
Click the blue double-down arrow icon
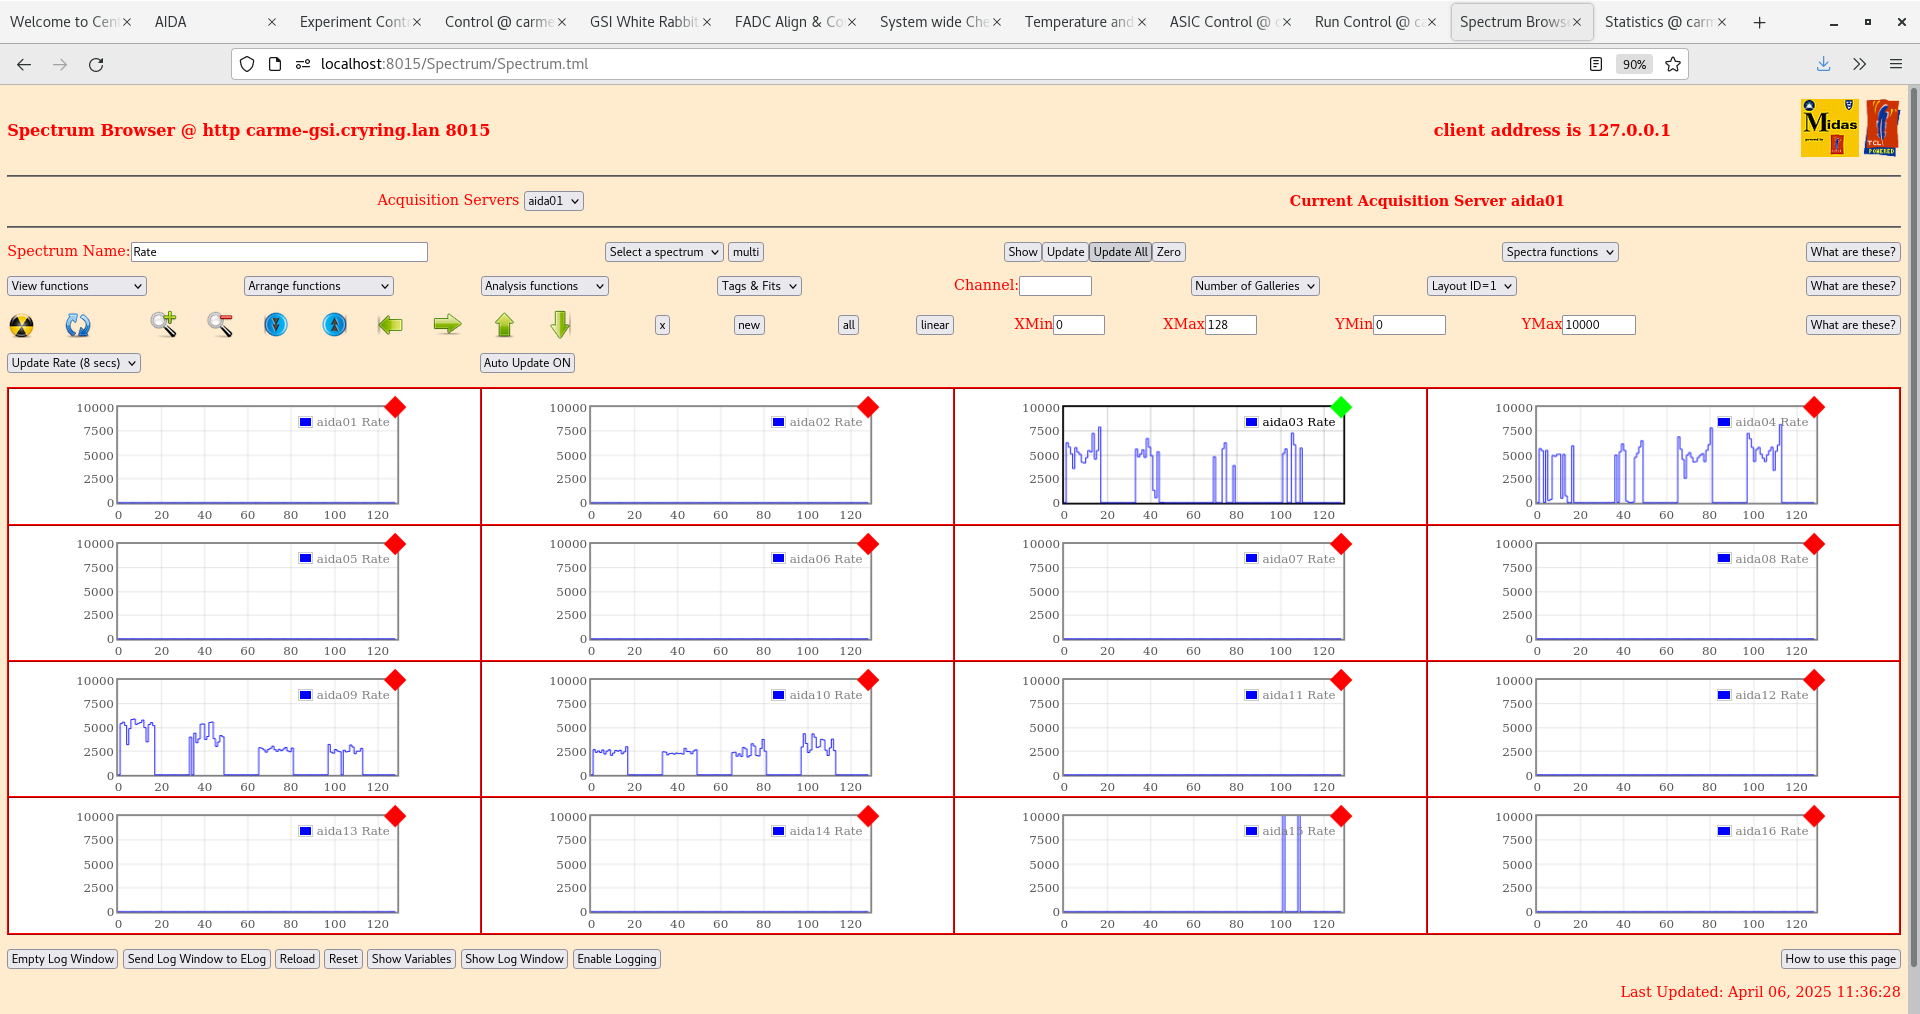click(276, 324)
